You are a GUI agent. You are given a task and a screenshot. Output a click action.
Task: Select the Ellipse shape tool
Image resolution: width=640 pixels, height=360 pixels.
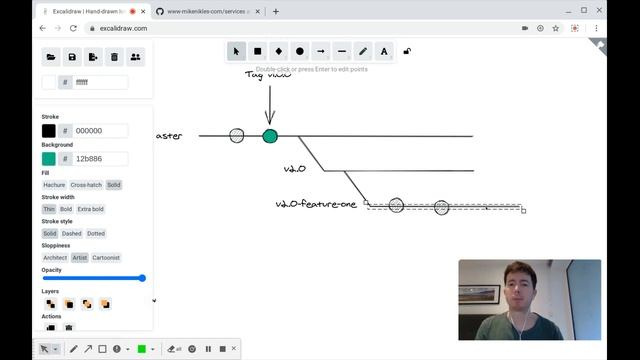pos(300,51)
